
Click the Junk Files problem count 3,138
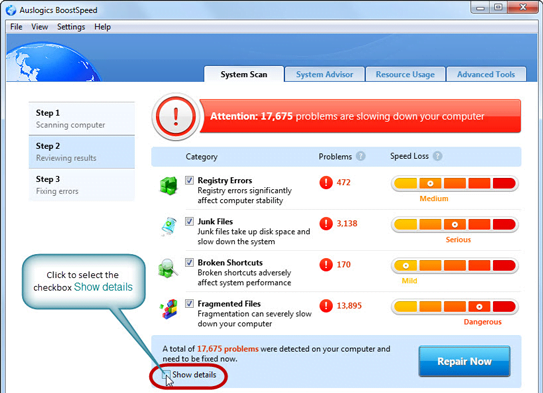(x=347, y=223)
